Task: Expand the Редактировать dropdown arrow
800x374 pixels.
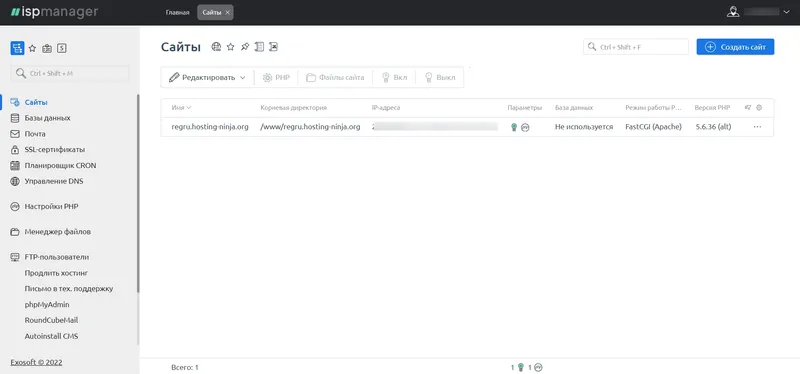Action: coord(242,78)
